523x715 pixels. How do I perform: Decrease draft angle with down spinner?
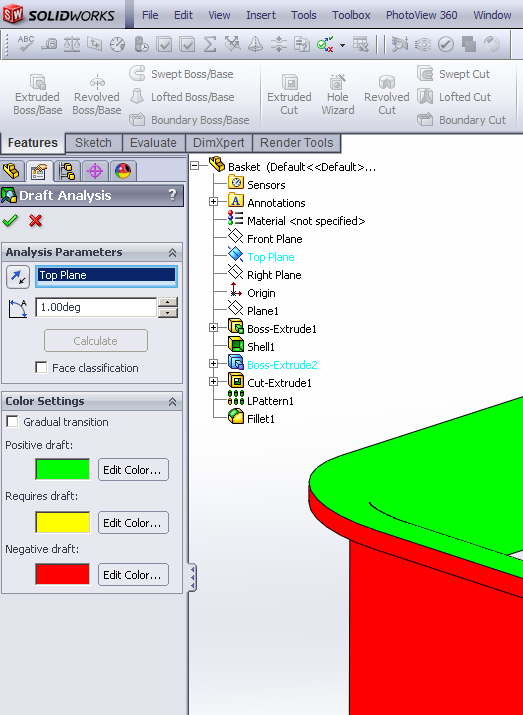(168, 313)
